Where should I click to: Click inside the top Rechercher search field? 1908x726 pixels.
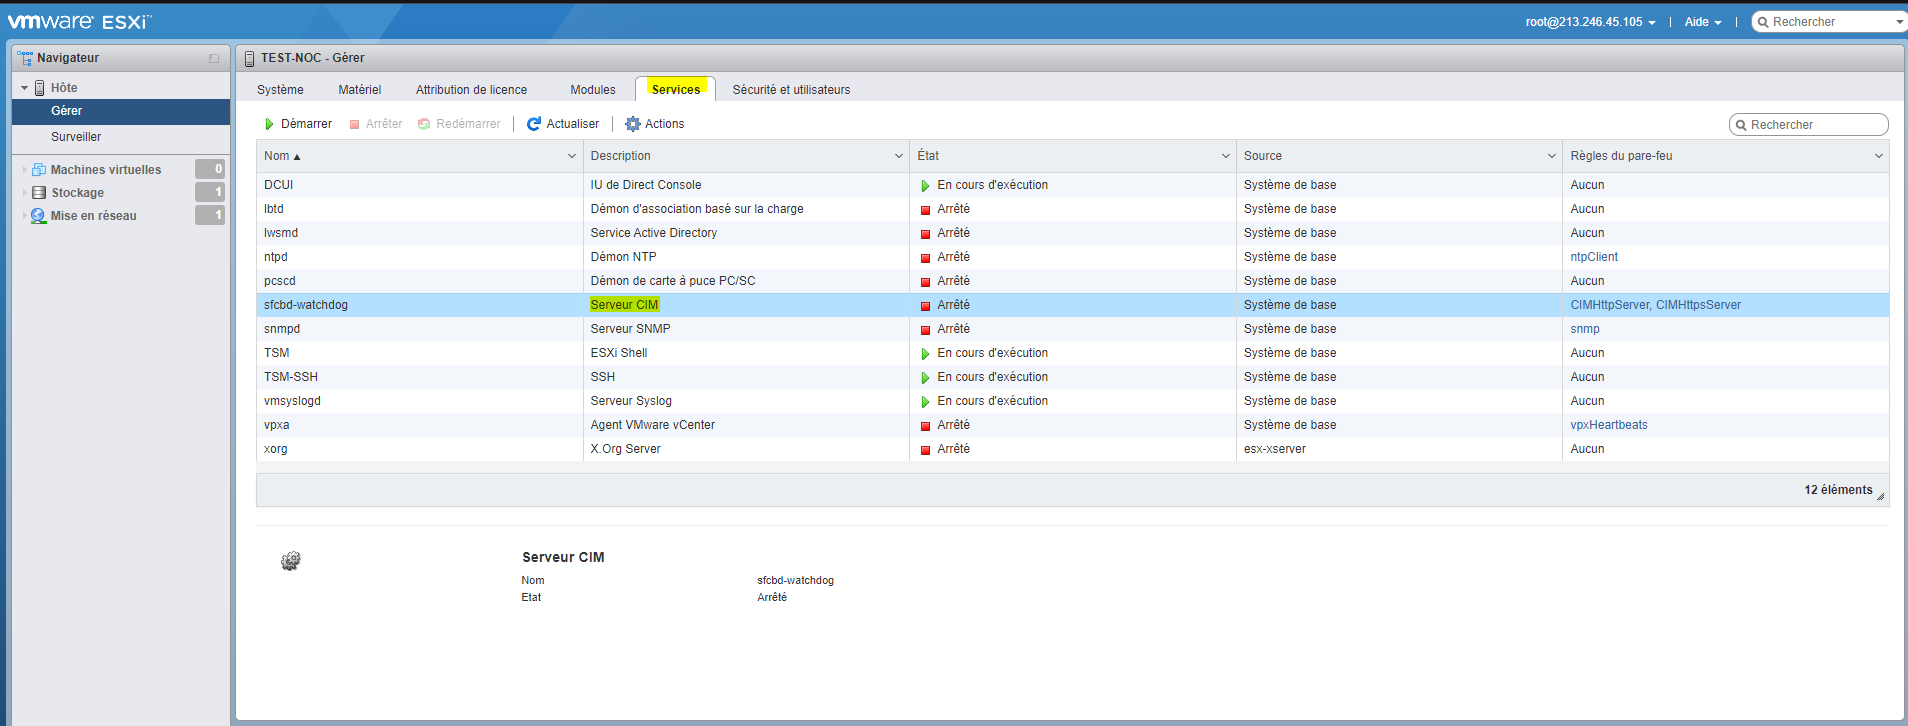coord(1830,22)
